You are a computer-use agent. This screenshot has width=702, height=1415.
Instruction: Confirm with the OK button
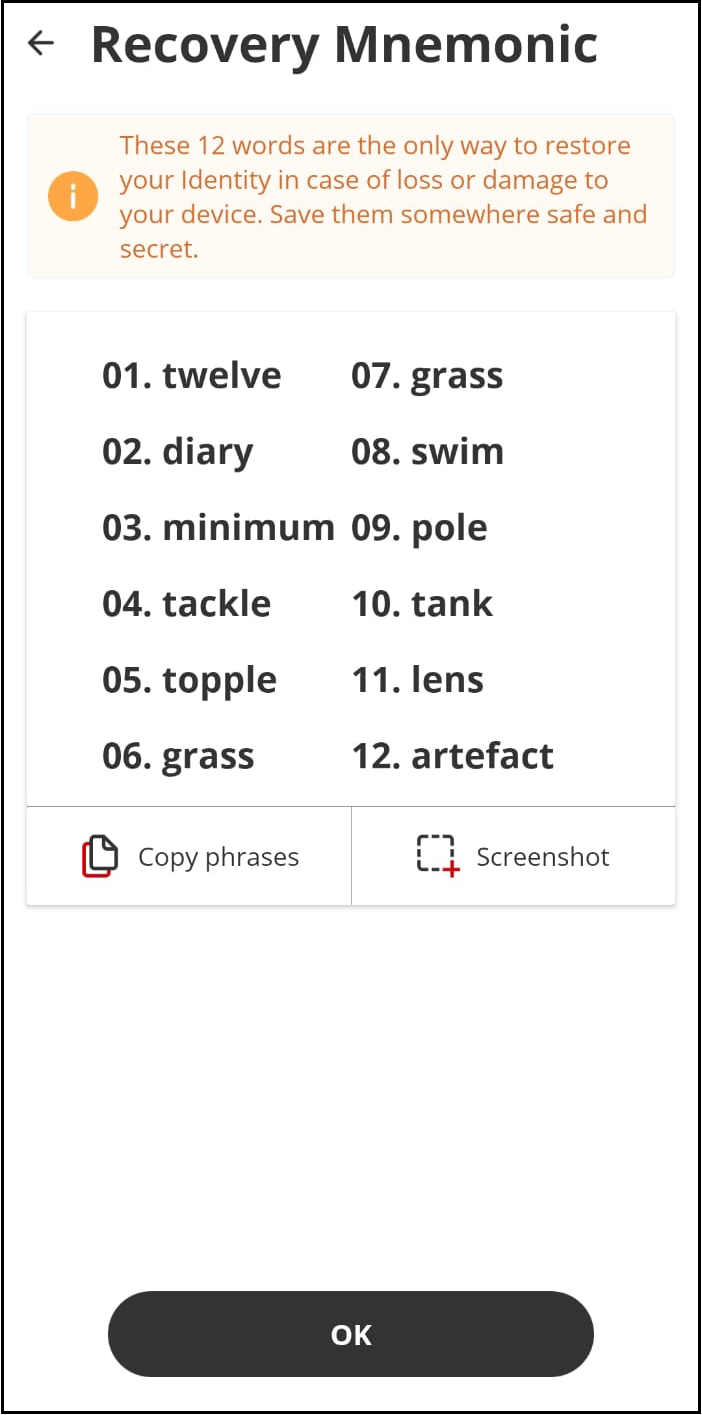click(351, 1334)
